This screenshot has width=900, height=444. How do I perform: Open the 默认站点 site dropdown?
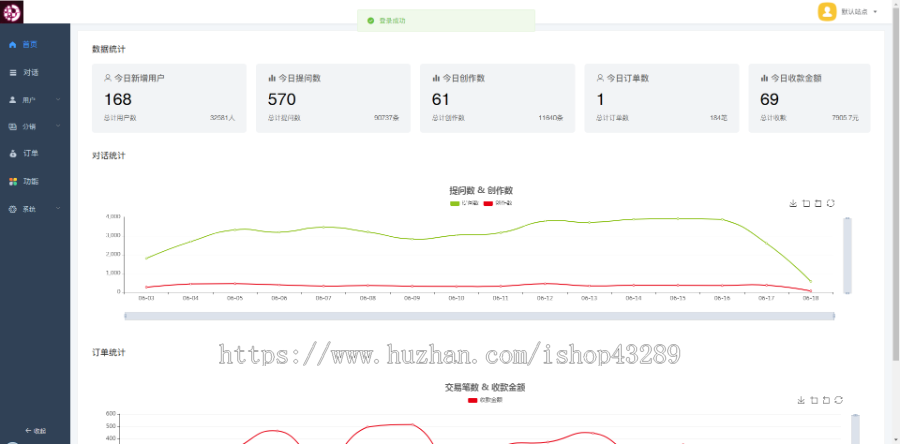pos(859,11)
